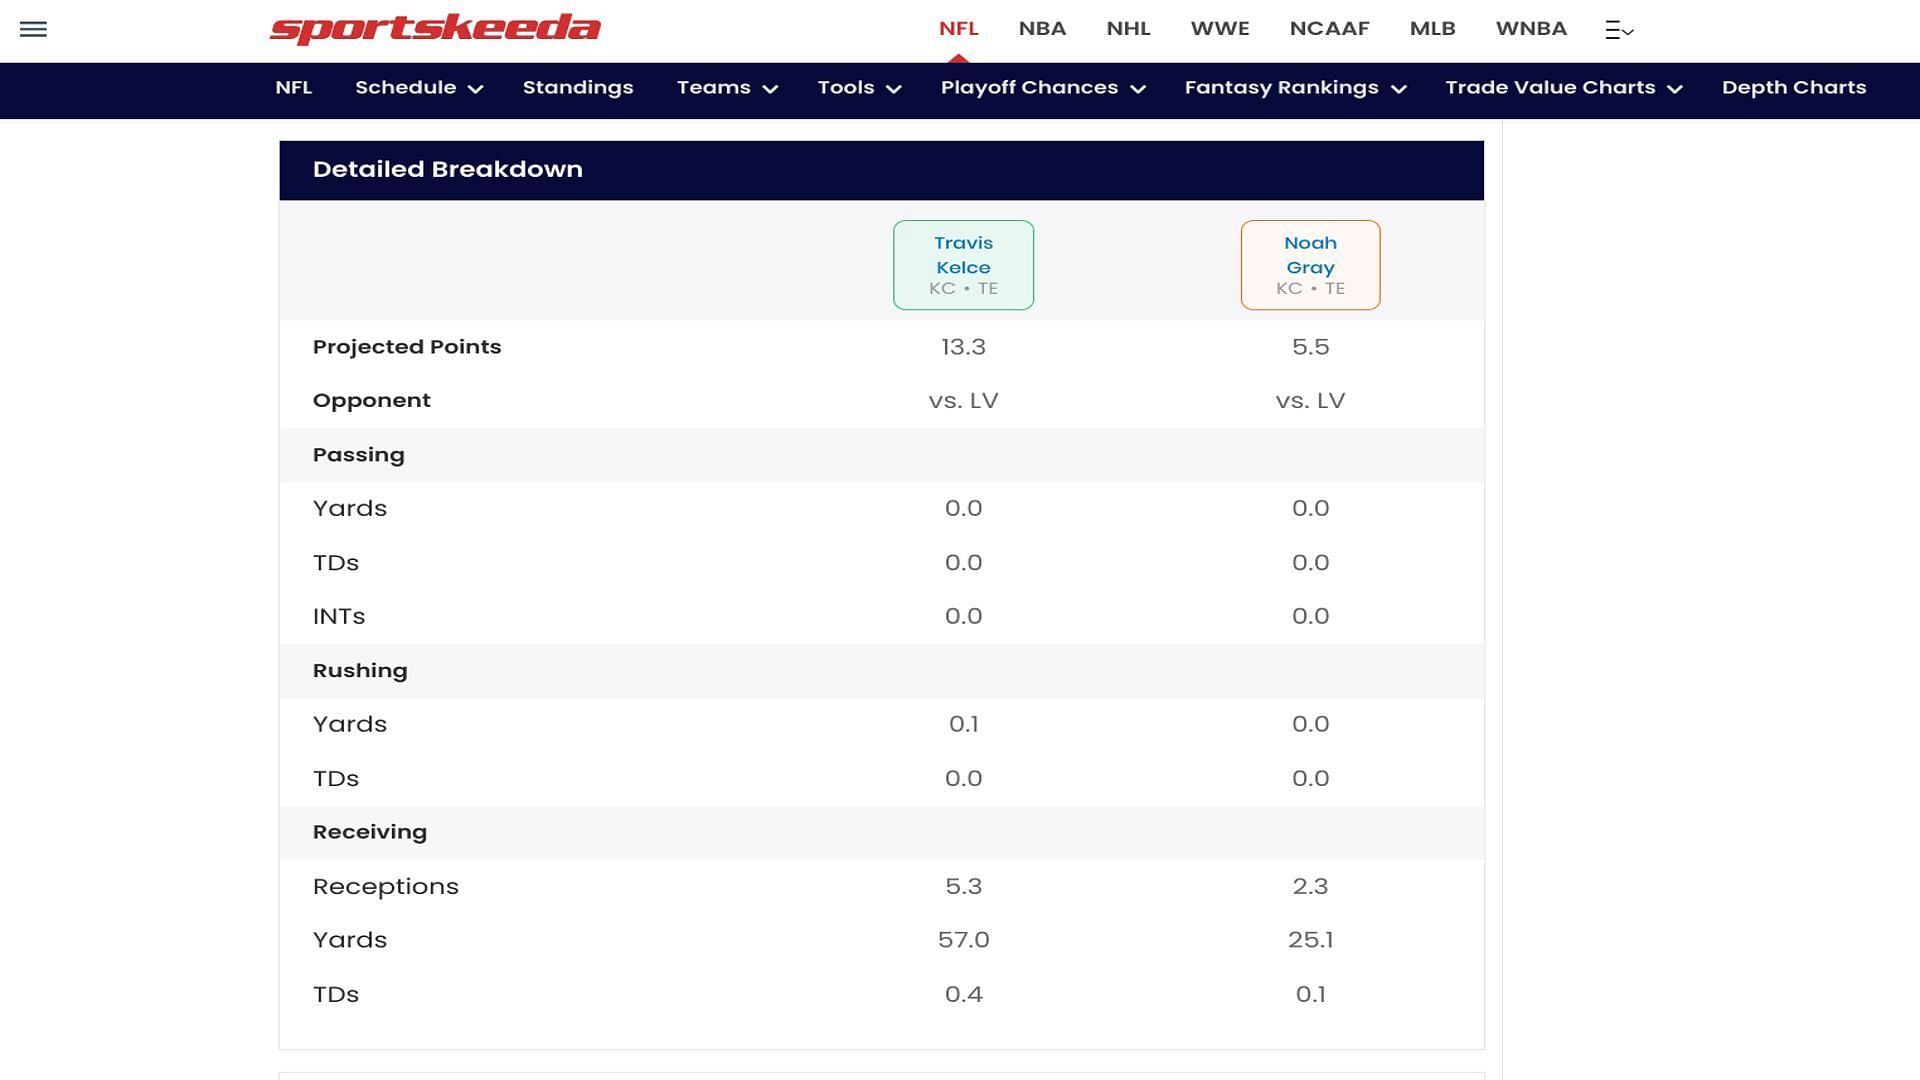Click Kelce's projected points 13.3
Screen dimensions: 1920x1080
tap(963, 347)
